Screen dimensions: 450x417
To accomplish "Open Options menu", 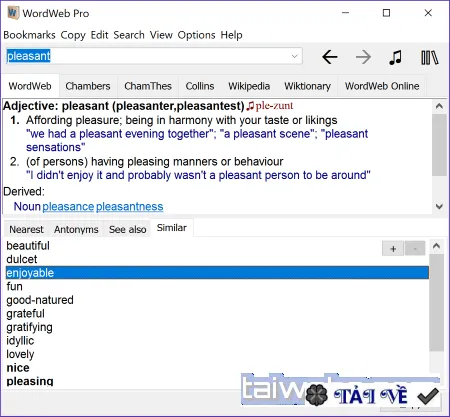I will pos(196,35).
